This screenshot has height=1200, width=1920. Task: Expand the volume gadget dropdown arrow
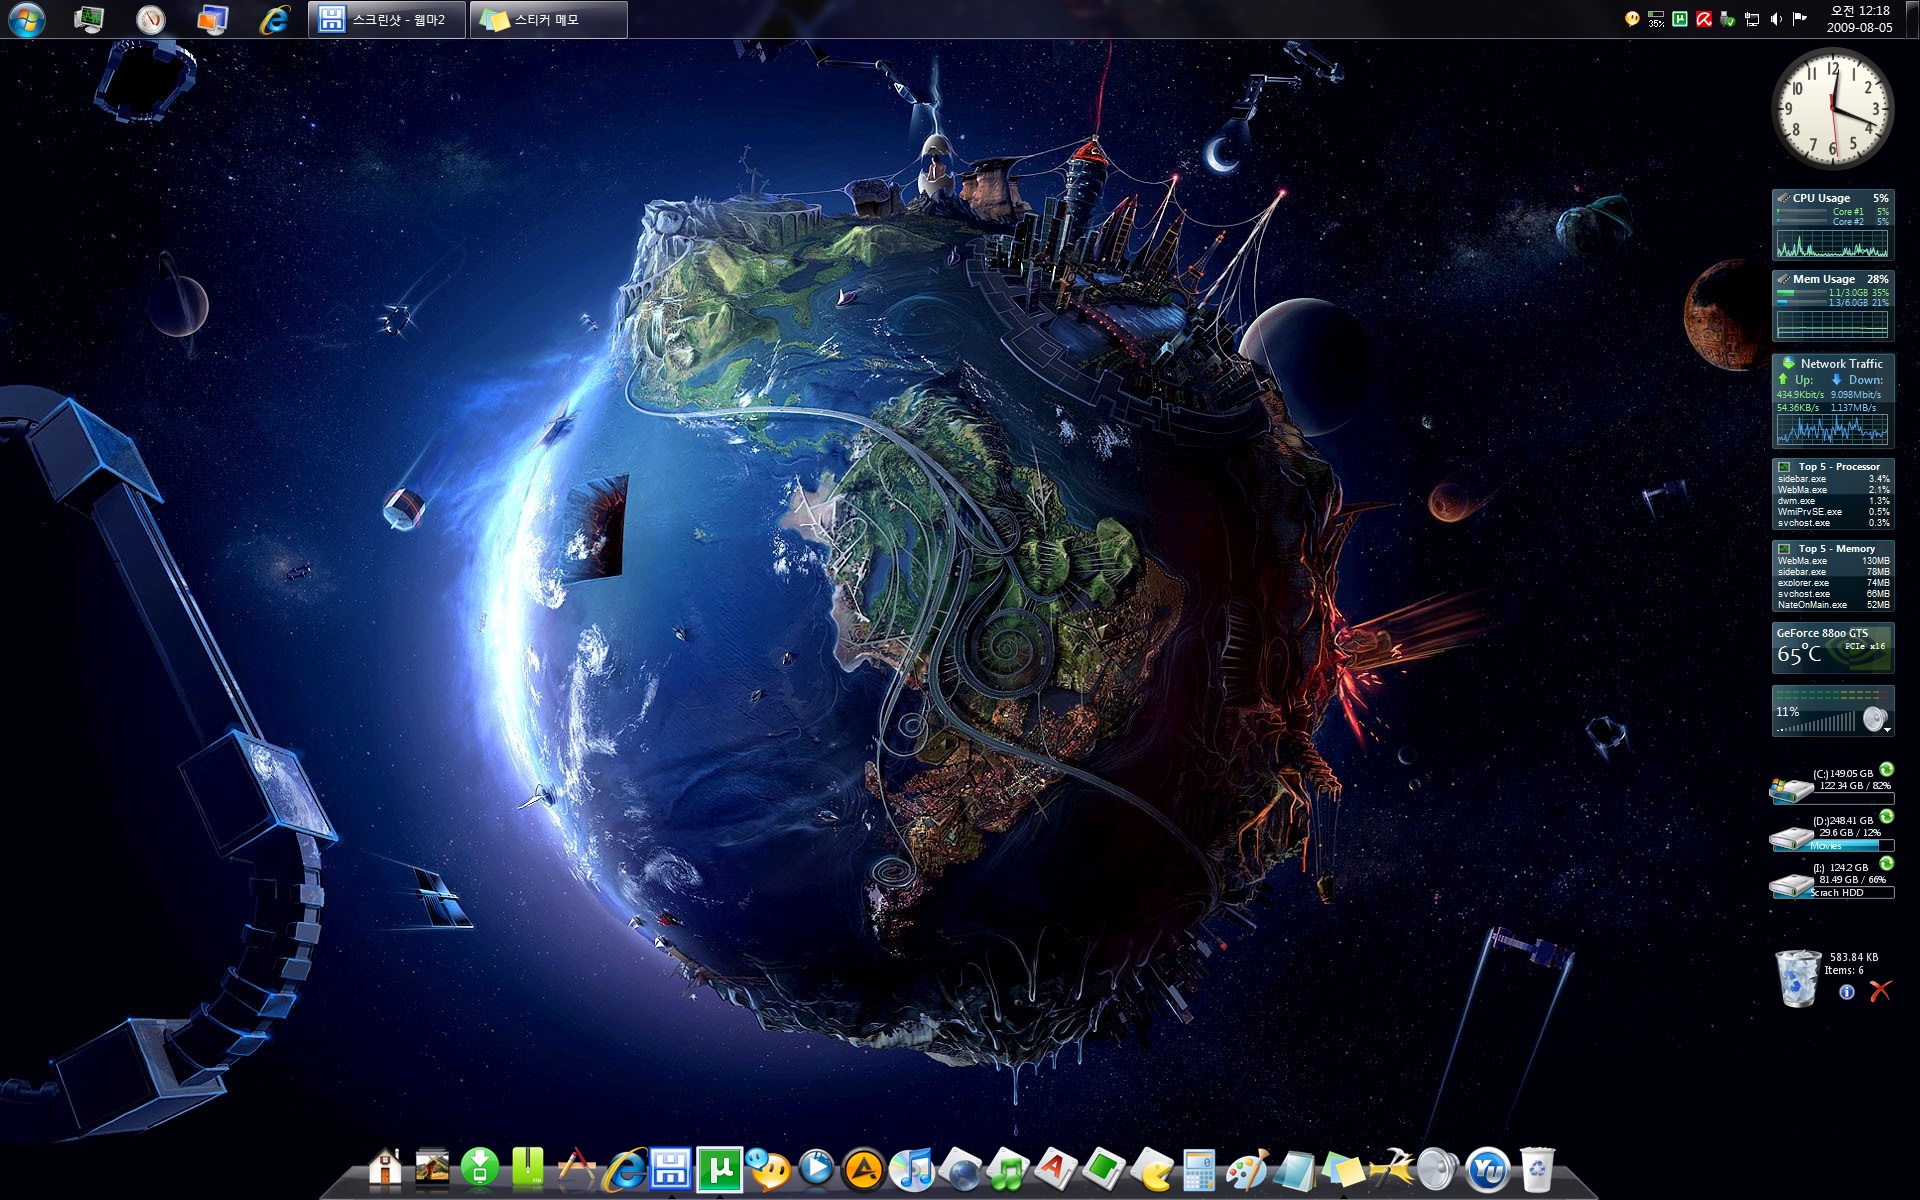click(1887, 730)
